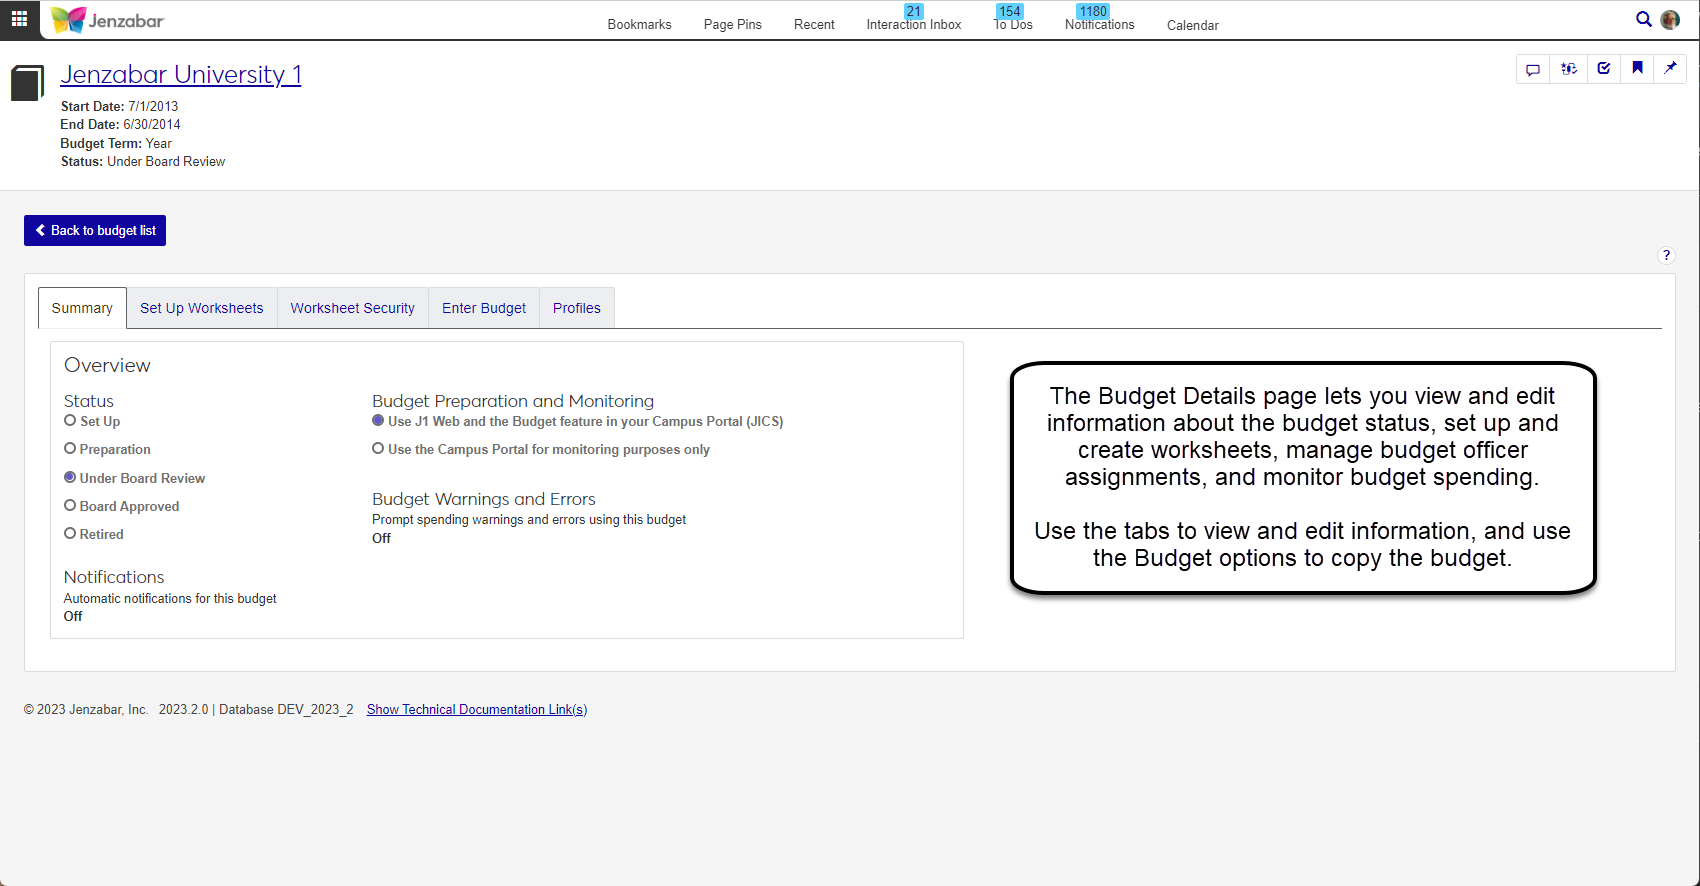Select the Set Up status option

71,421
